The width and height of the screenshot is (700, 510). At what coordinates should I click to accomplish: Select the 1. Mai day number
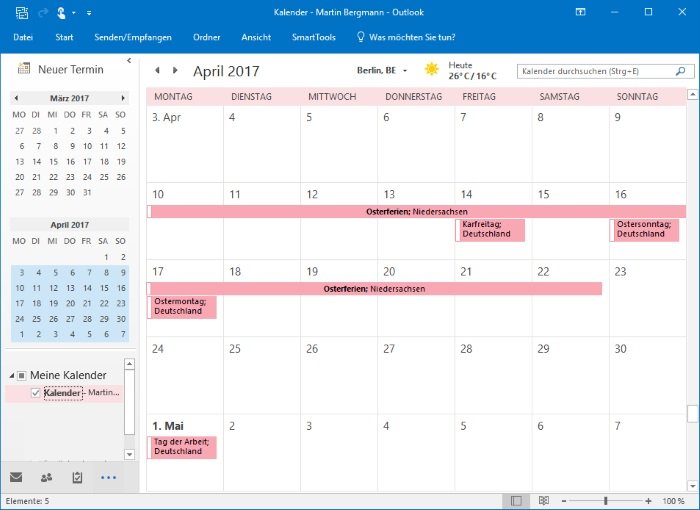click(168, 426)
